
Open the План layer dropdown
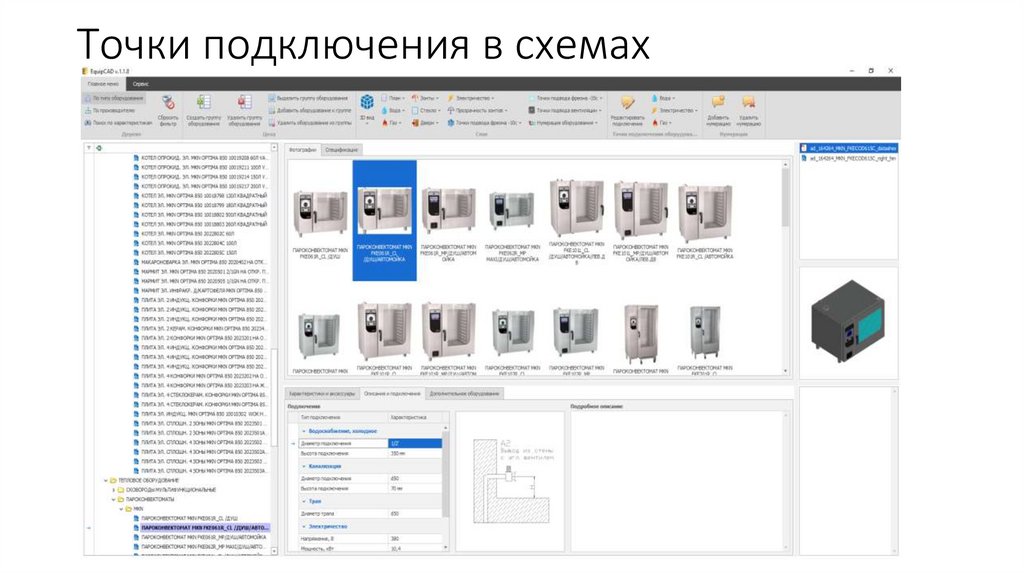point(393,98)
